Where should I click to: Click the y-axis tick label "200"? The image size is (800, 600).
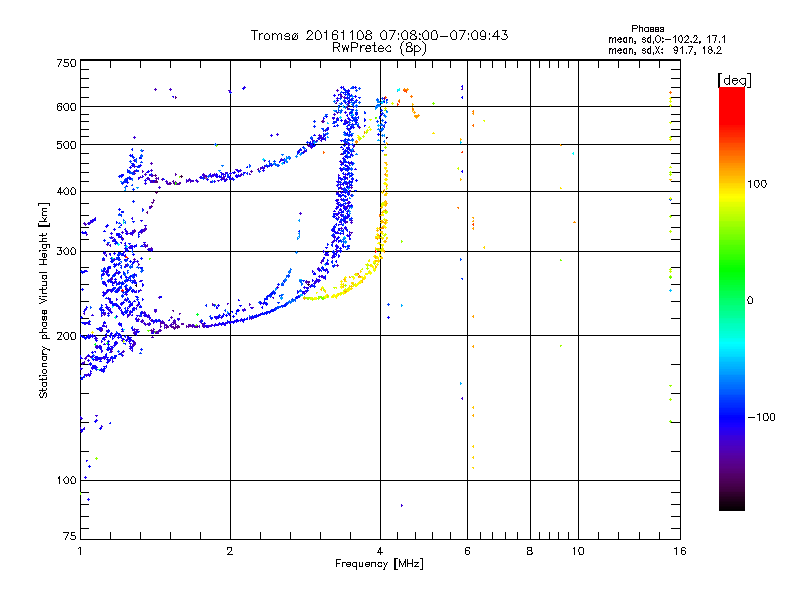66,336
